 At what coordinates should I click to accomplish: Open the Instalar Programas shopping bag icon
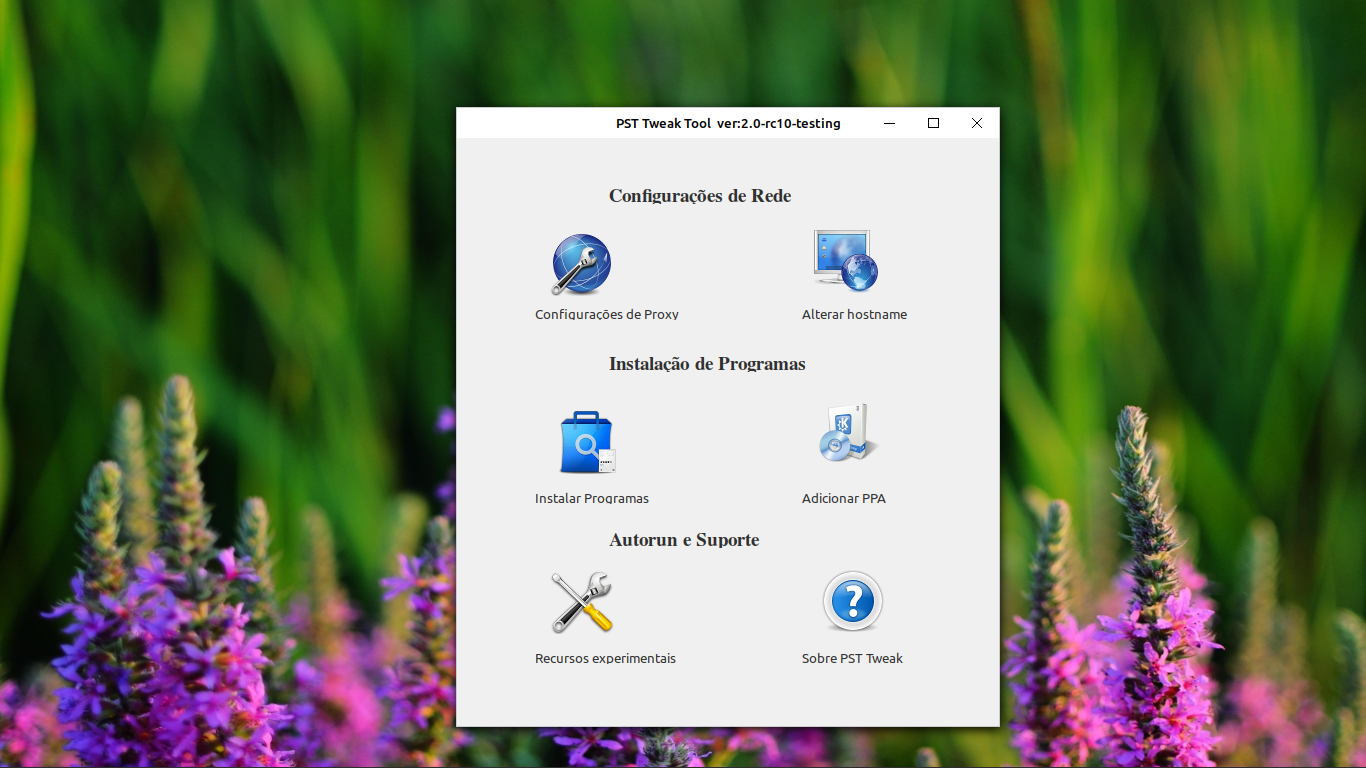pos(587,442)
